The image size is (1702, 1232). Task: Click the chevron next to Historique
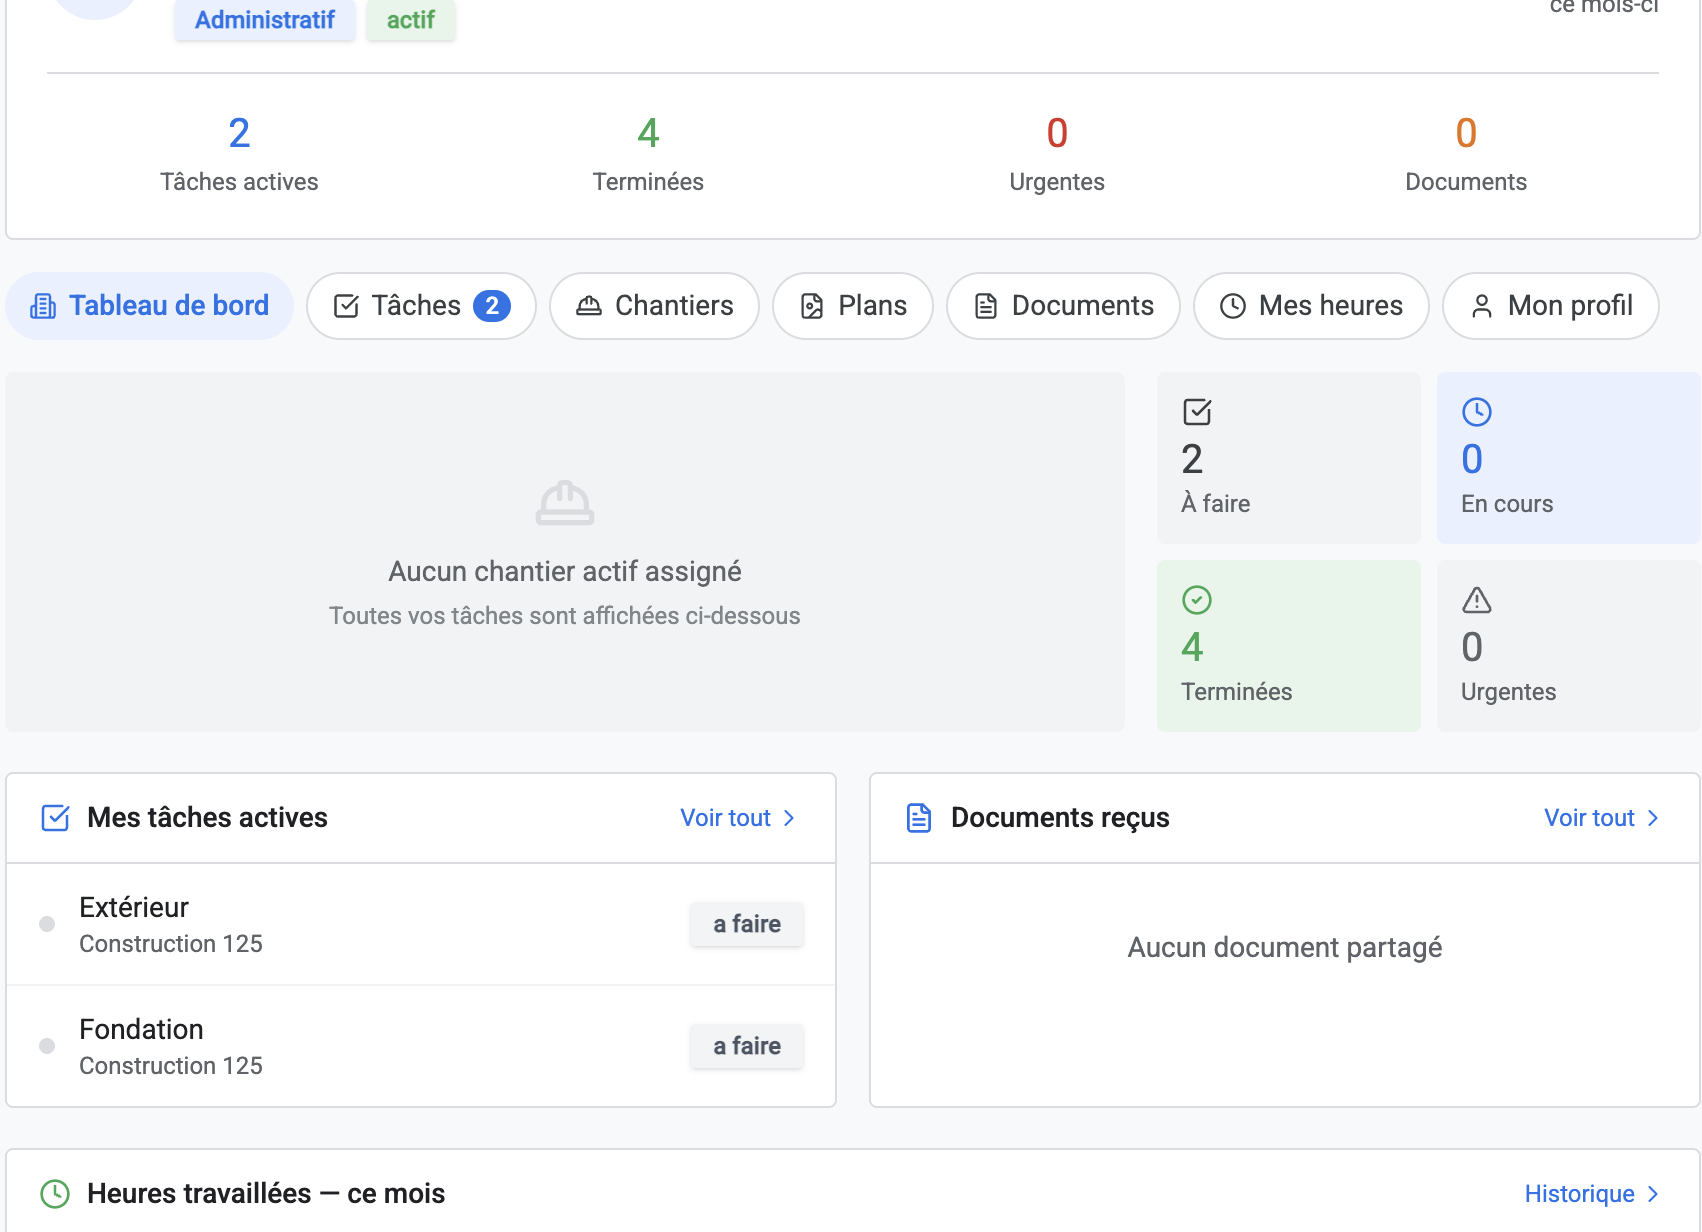point(1653,1194)
